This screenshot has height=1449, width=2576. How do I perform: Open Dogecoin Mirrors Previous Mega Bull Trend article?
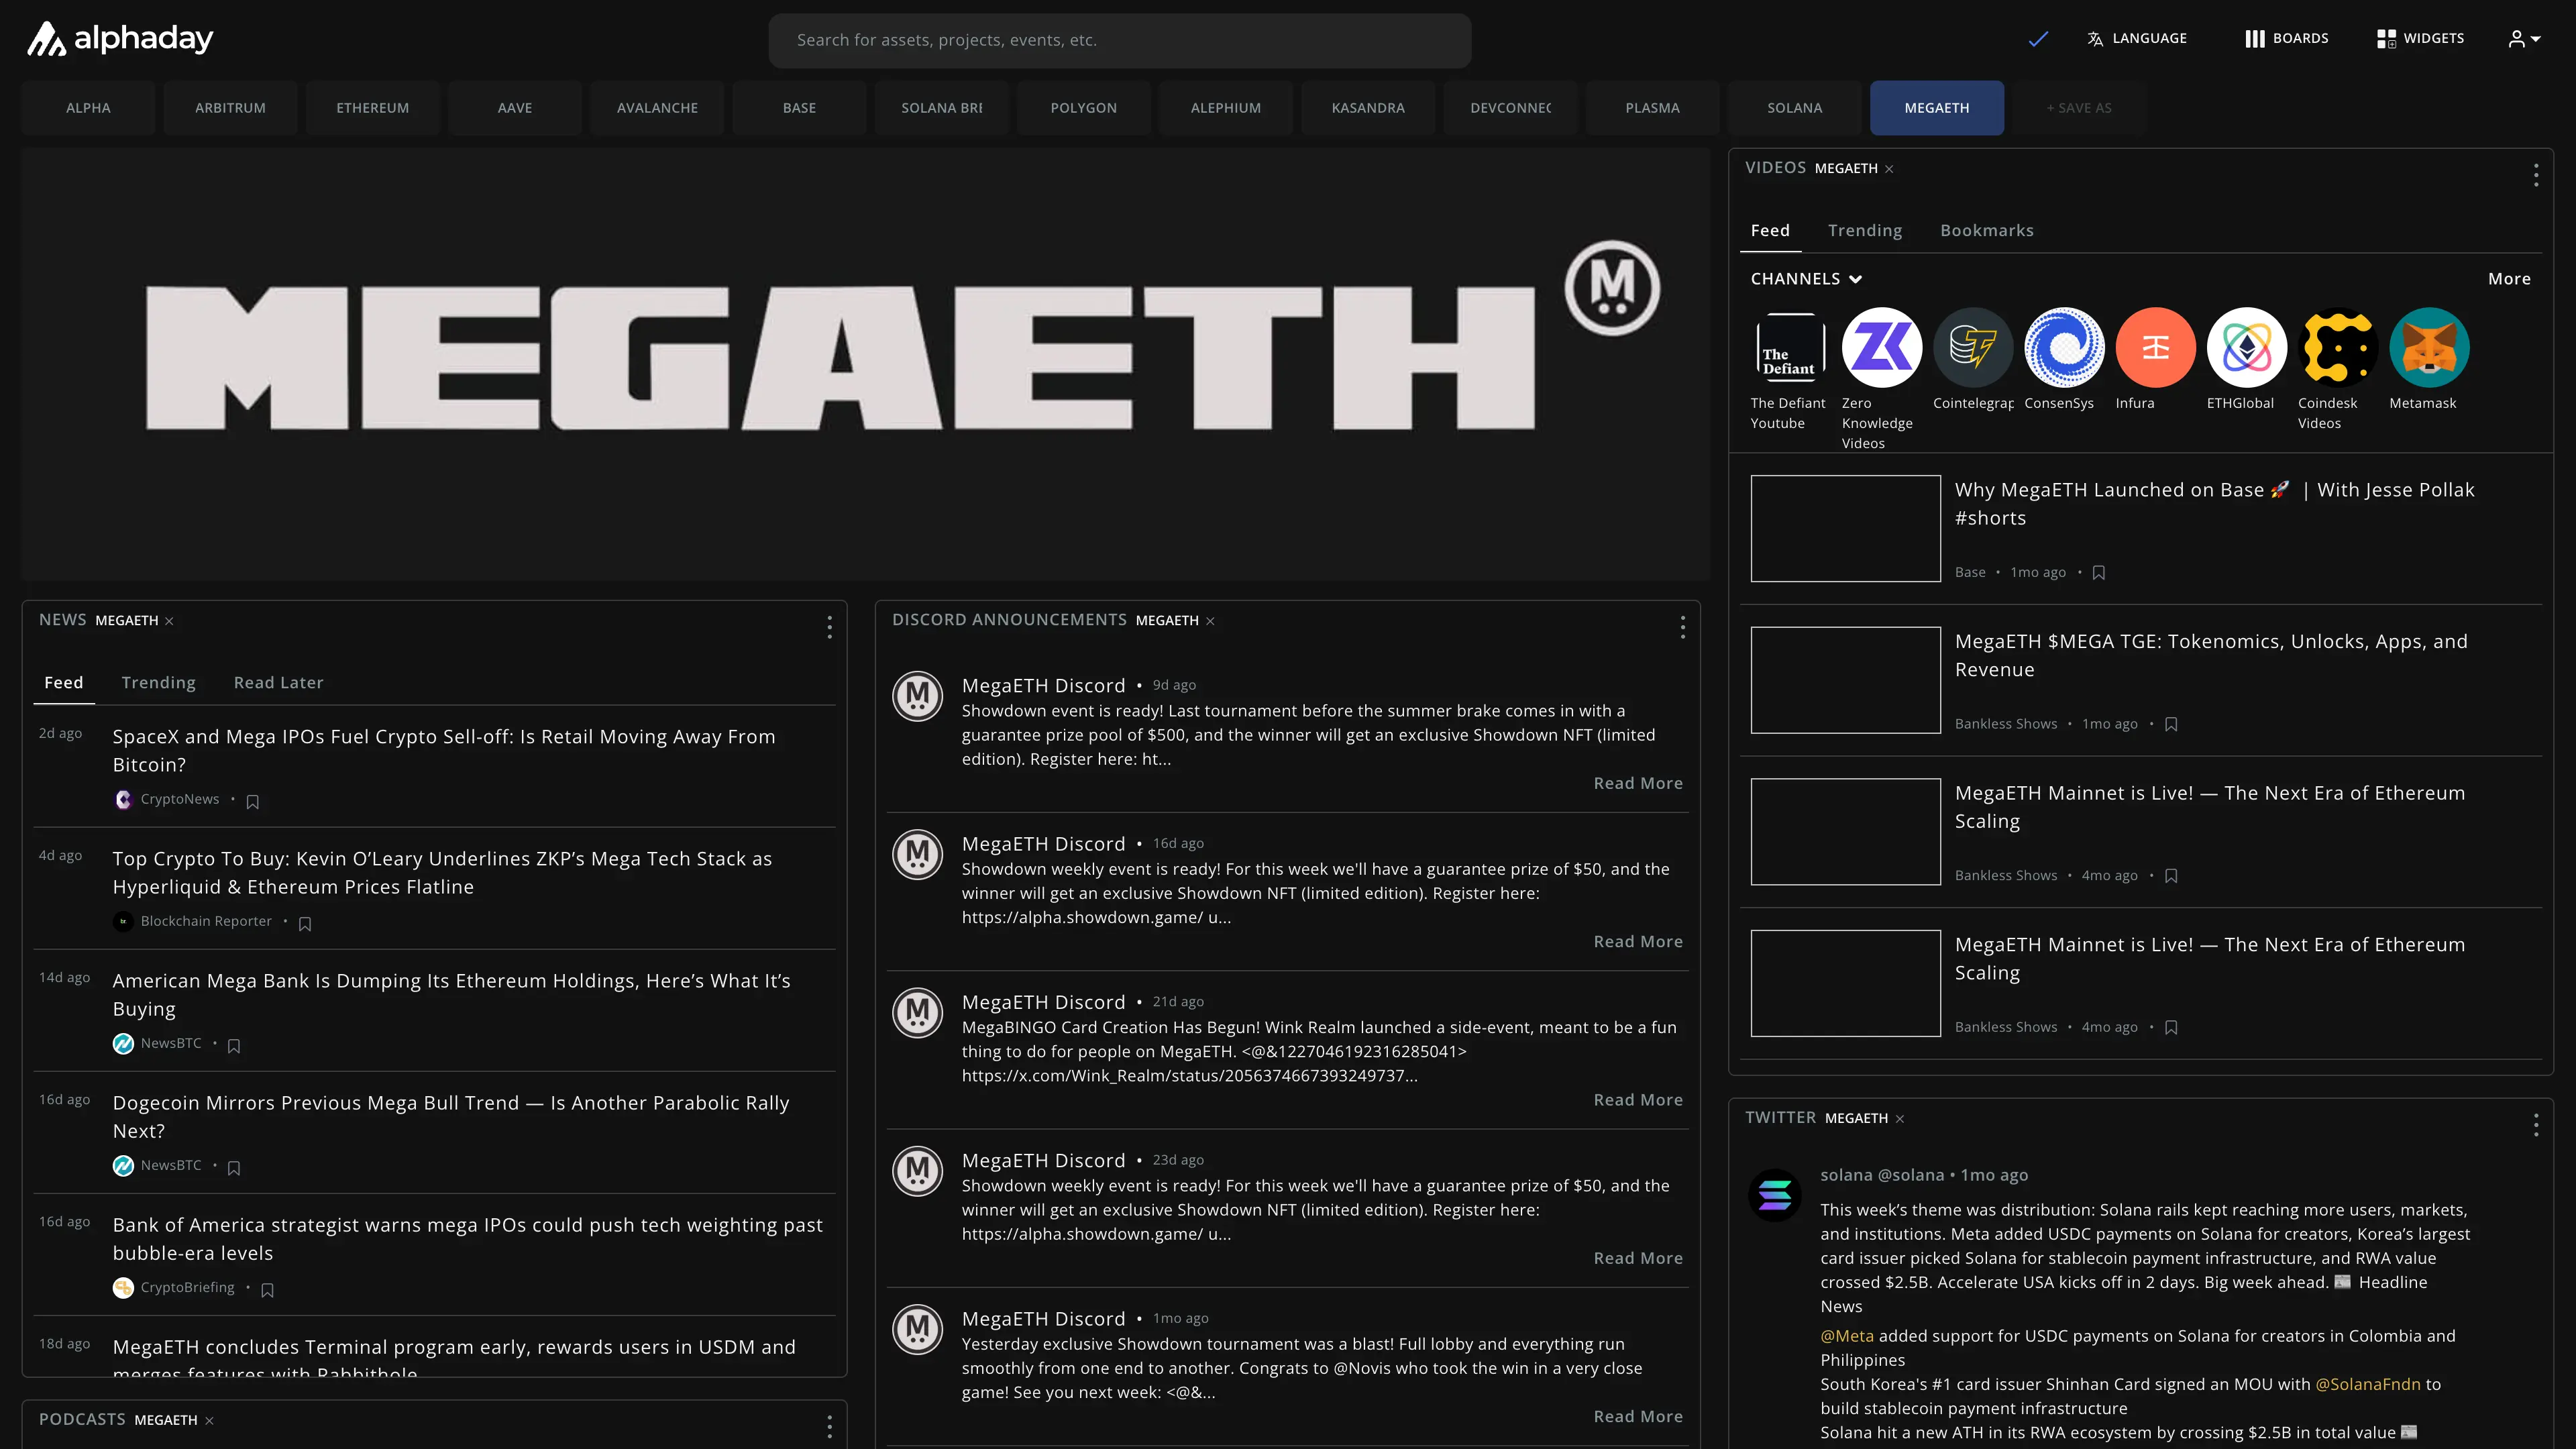[x=451, y=1117]
